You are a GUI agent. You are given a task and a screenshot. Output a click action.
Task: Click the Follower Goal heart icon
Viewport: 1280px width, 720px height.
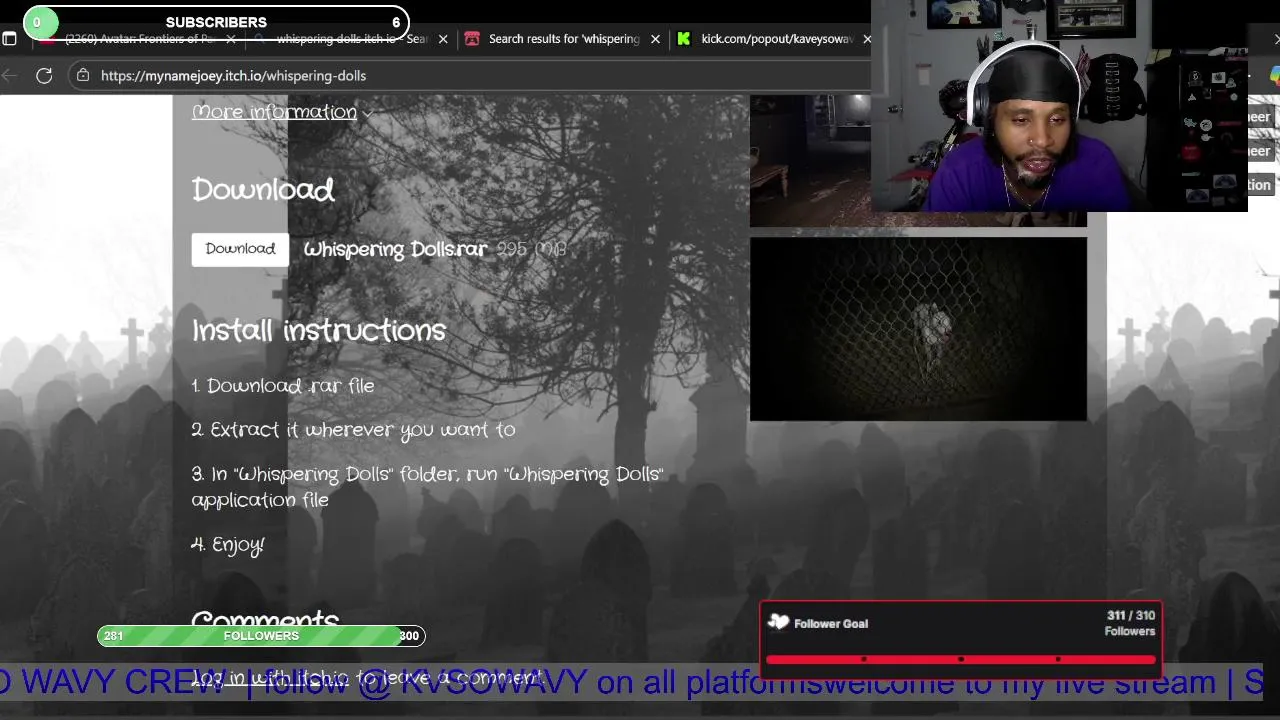point(778,623)
